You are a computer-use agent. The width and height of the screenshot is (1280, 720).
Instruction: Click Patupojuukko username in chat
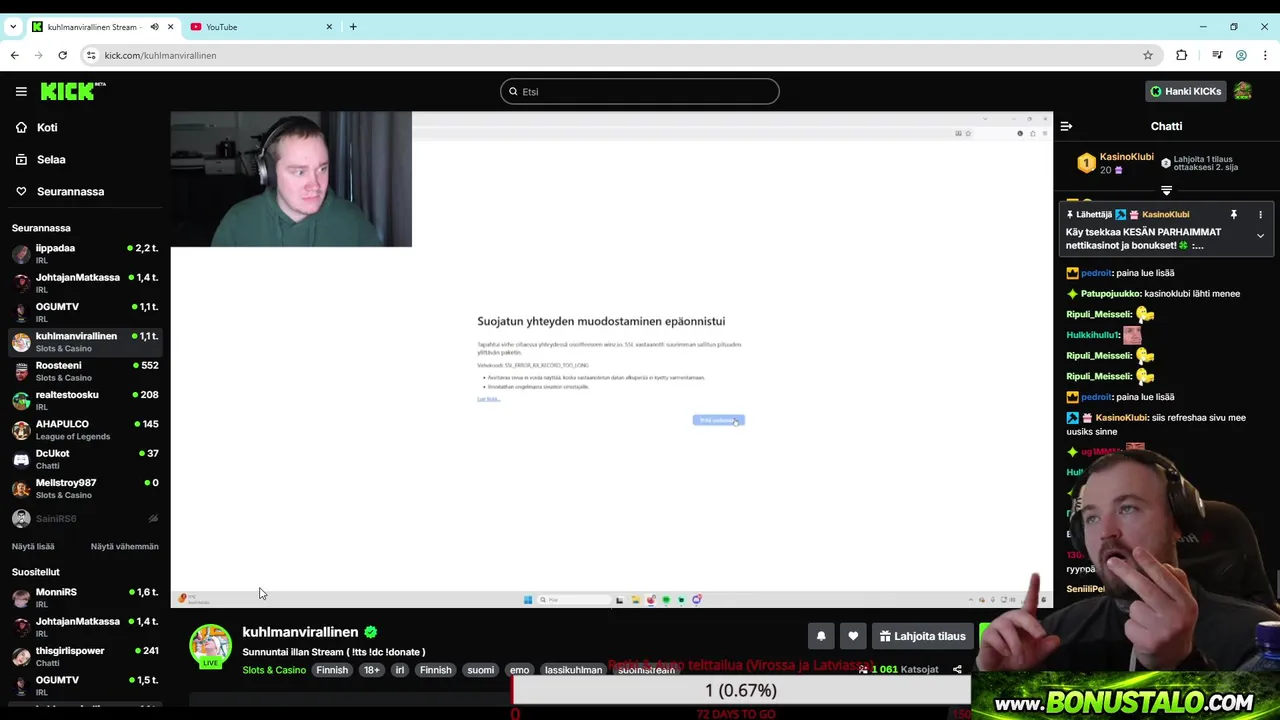coord(1110,294)
